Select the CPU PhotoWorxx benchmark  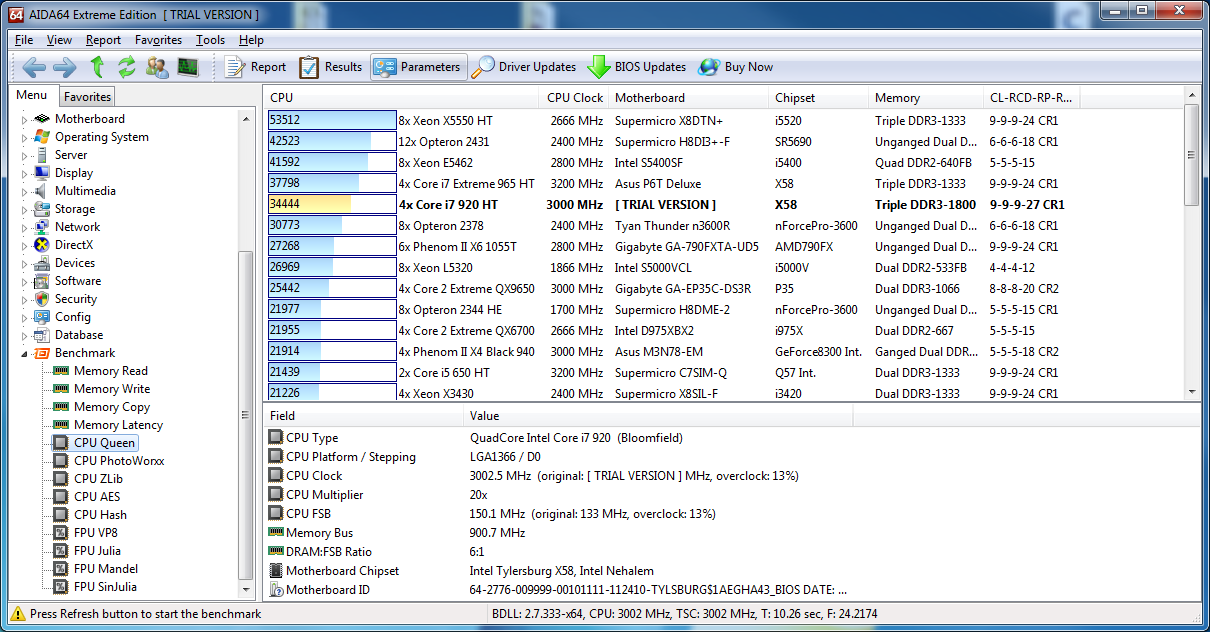click(119, 461)
